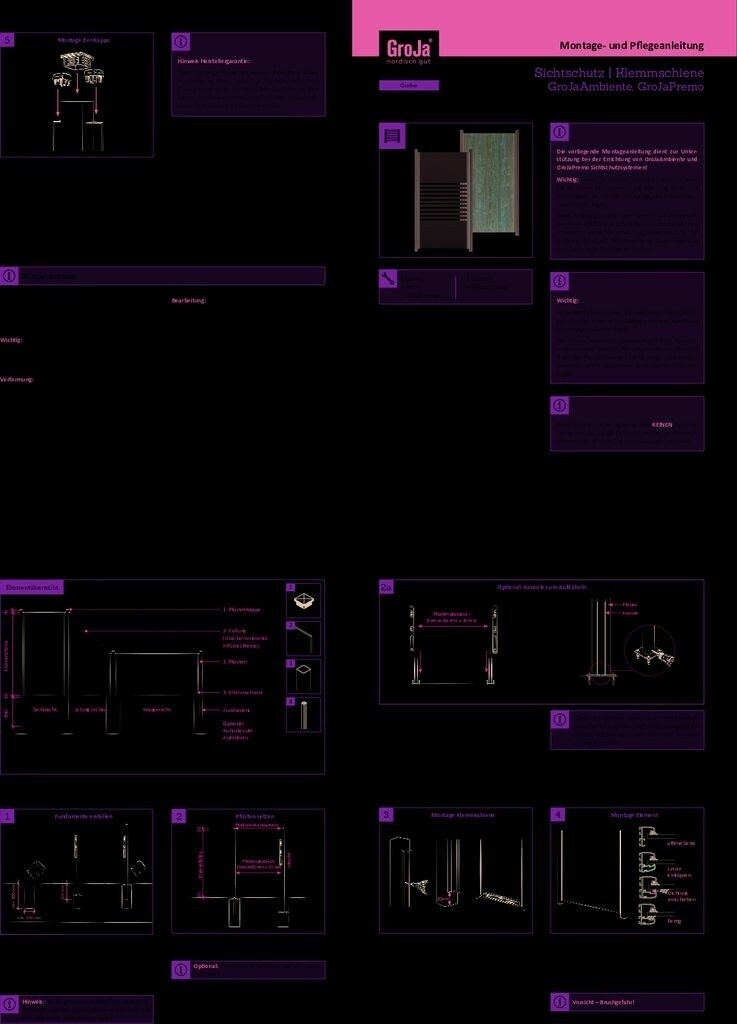Click the Fundamente erstellen diagram title
737x1024 pixels.
(x=83, y=816)
